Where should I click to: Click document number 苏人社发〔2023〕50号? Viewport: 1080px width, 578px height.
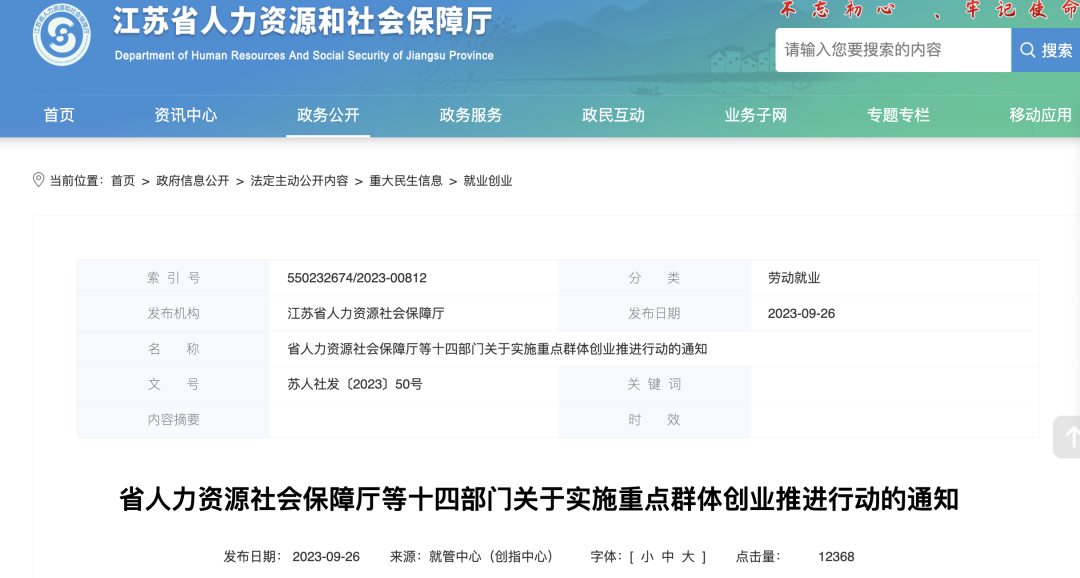pos(355,384)
